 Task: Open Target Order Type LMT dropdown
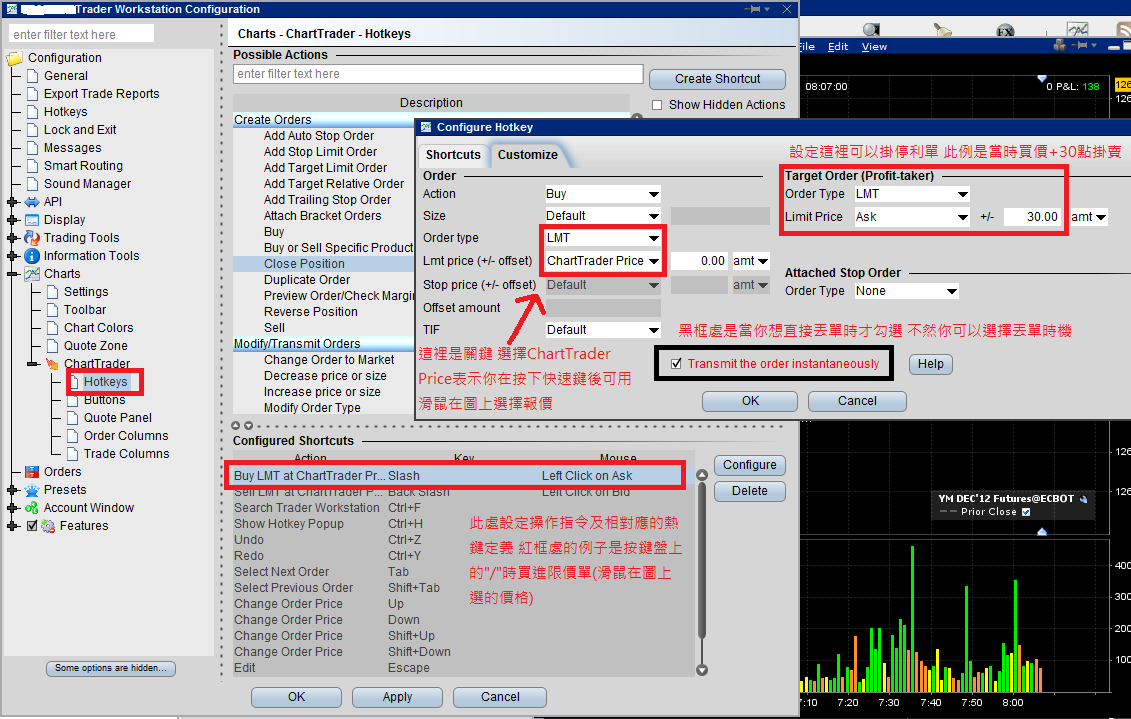pos(911,194)
